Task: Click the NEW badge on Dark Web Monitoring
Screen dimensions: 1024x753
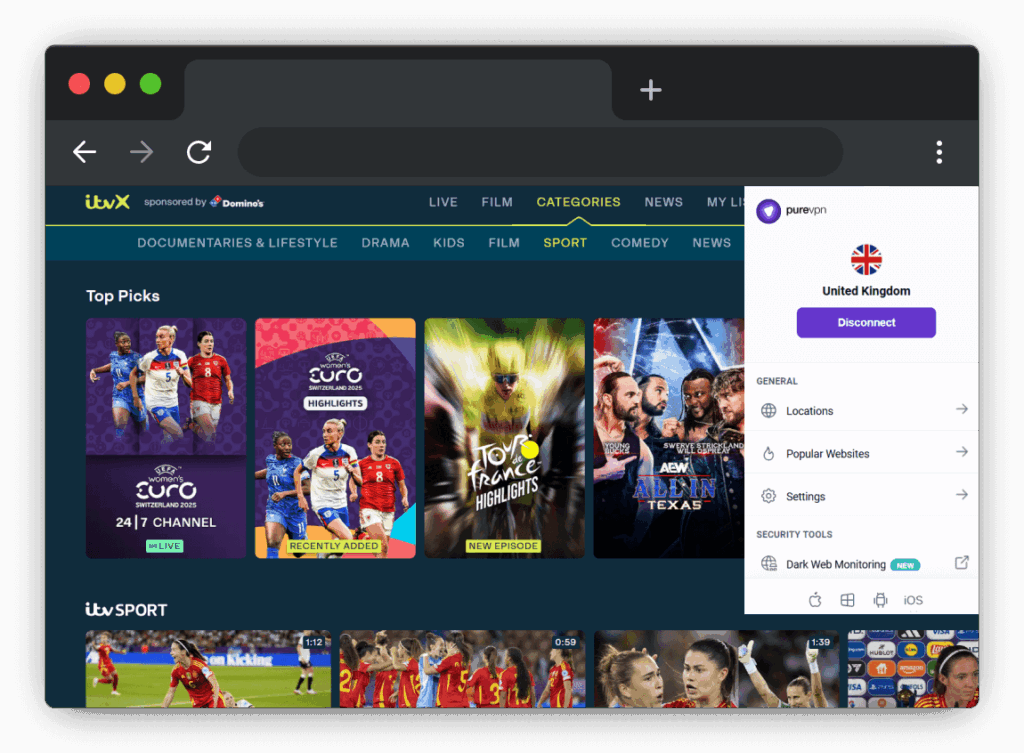Action: [905, 566]
